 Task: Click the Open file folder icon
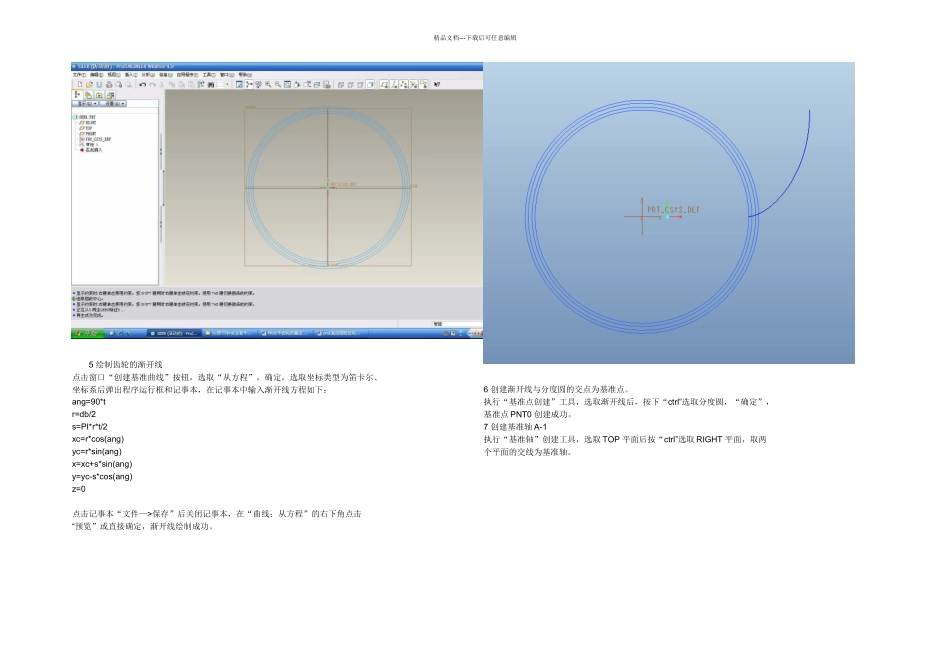tap(89, 84)
